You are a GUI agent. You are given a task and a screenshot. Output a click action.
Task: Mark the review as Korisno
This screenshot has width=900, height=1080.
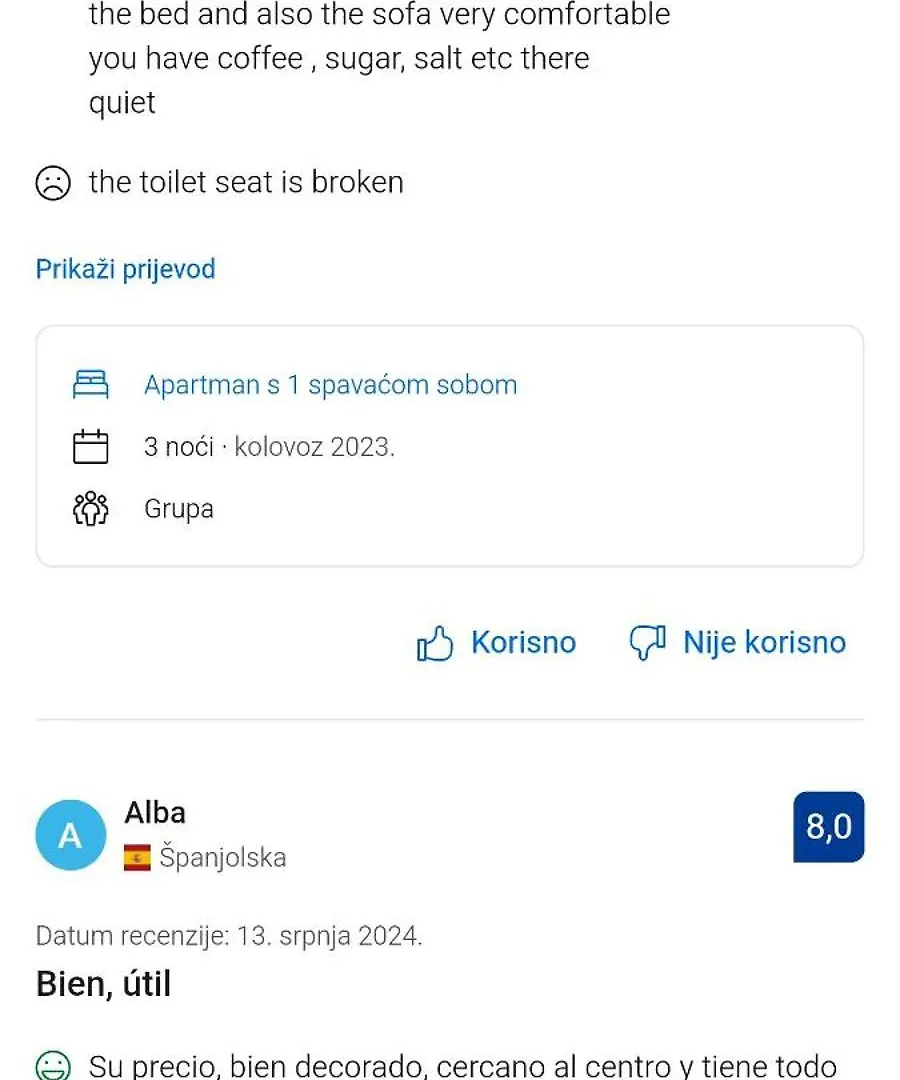[x=496, y=643]
